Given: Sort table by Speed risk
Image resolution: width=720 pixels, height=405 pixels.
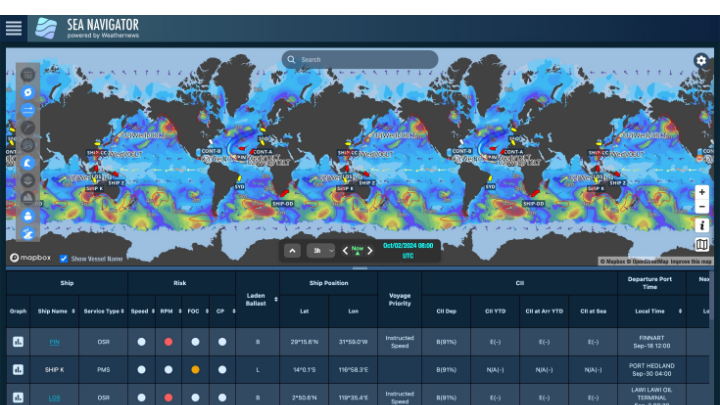Looking at the screenshot, I should [x=153, y=311].
